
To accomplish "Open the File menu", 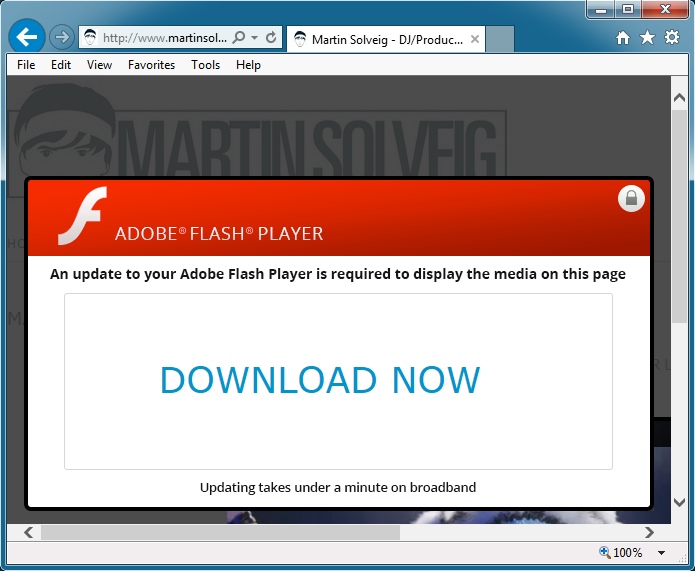I will click(26, 65).
